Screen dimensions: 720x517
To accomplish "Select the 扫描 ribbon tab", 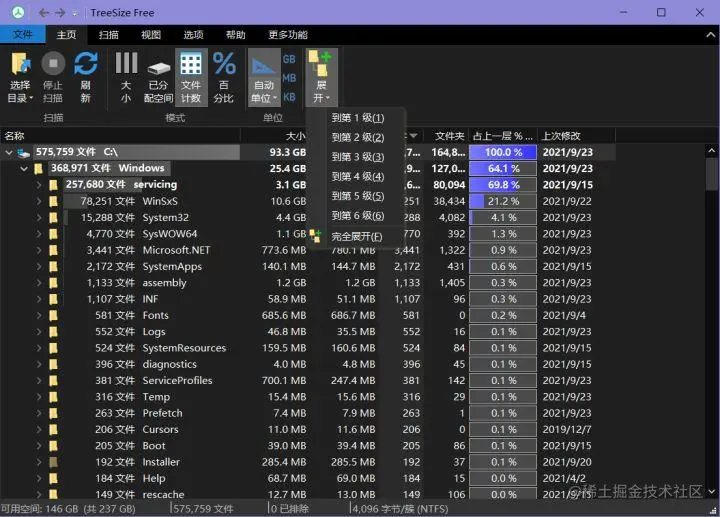I will [x=109, y=34].
